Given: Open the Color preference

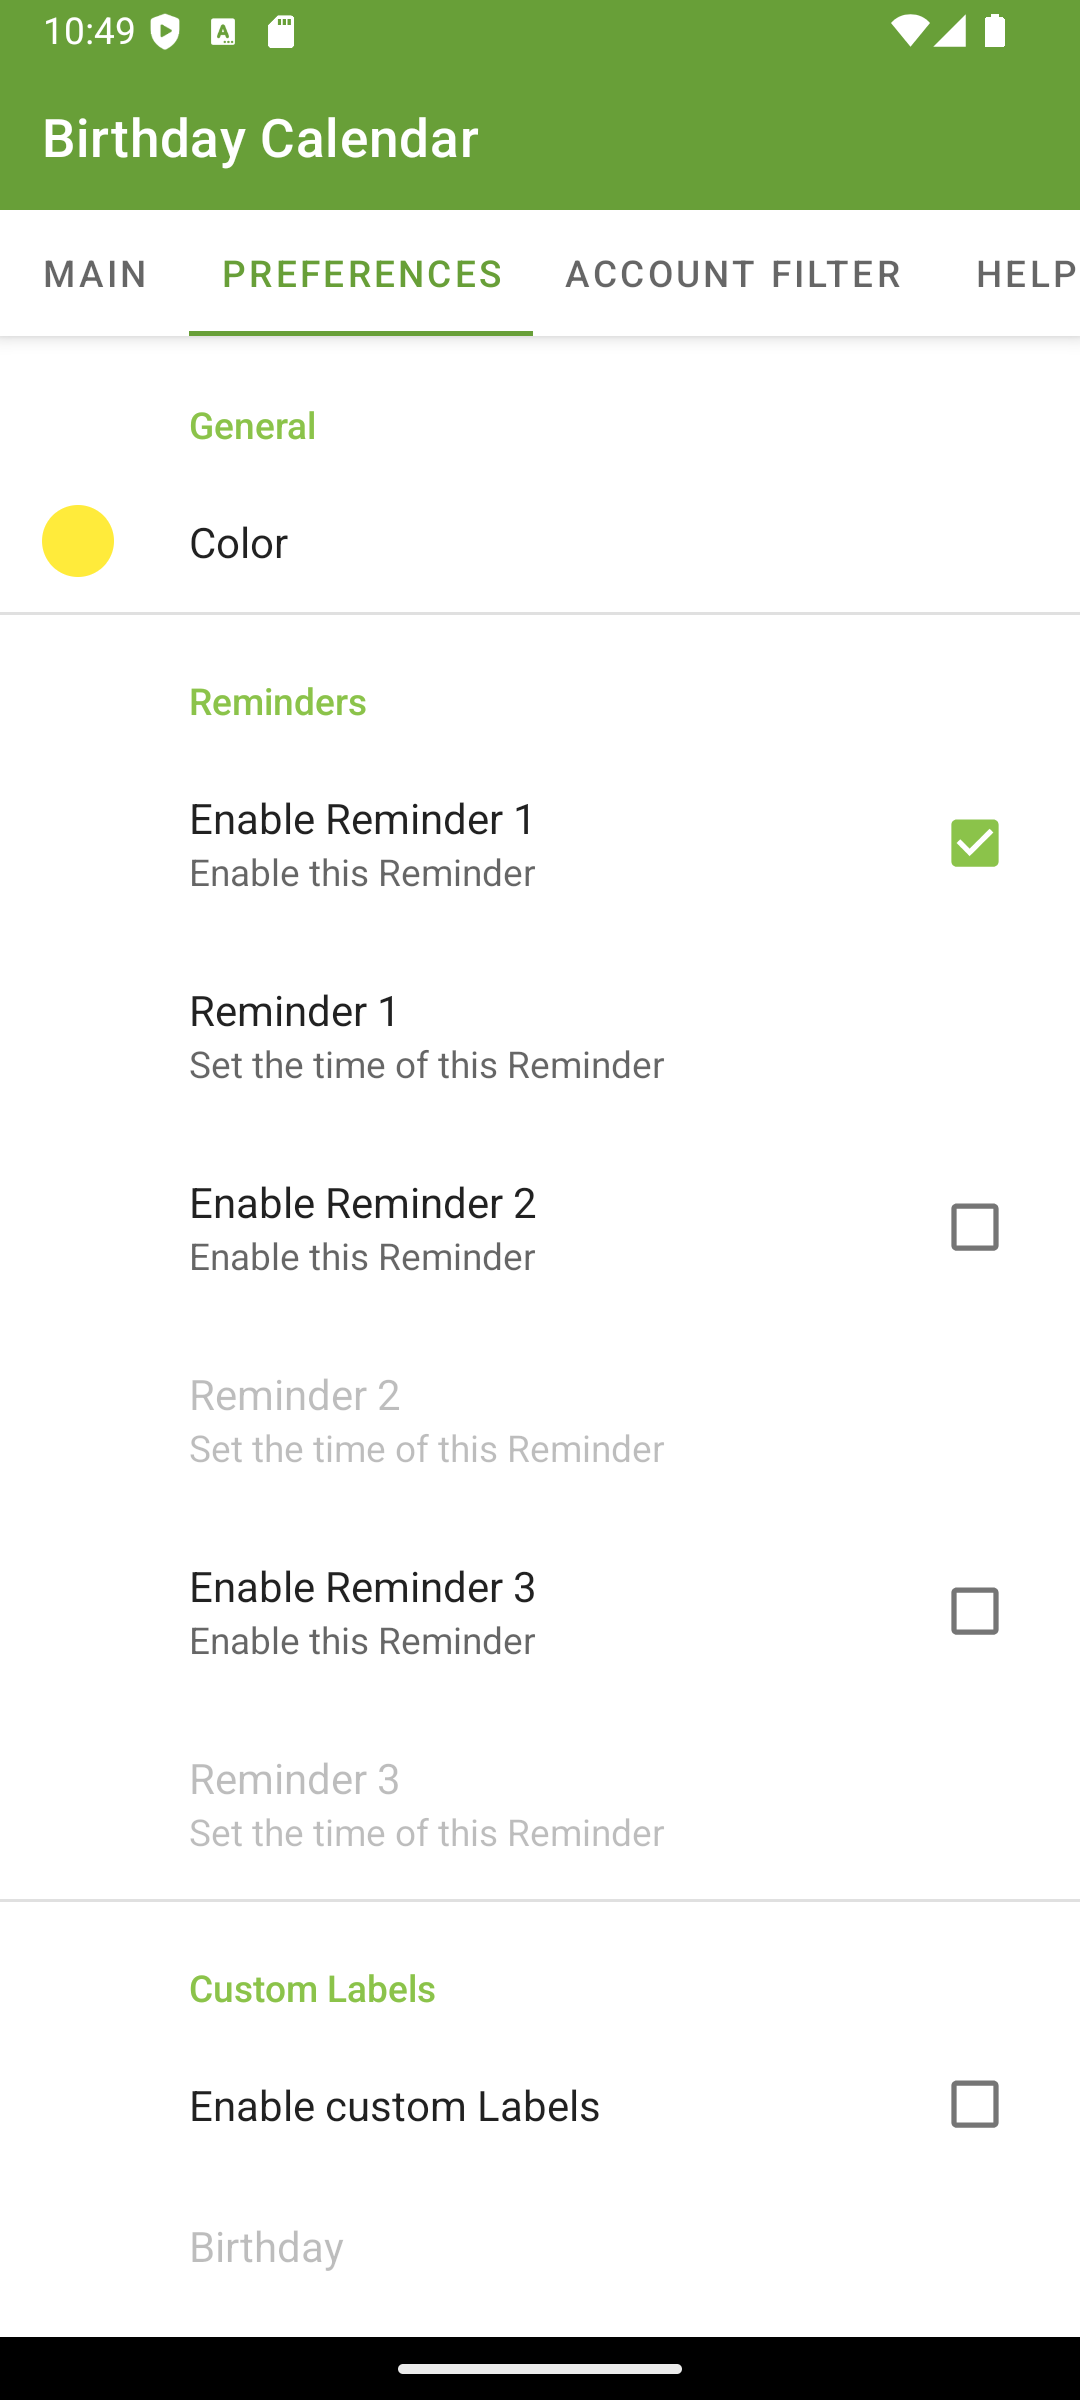Looking at the screenshot, I should [x=540, y=542].
